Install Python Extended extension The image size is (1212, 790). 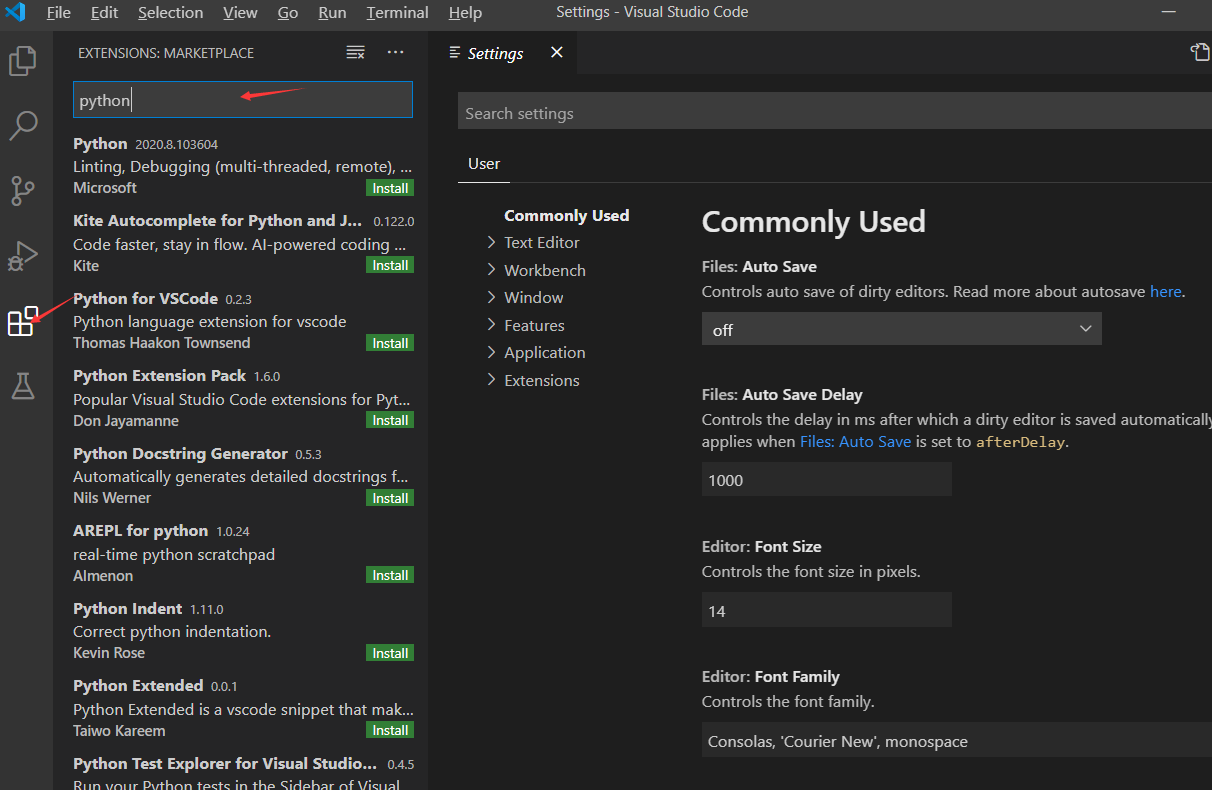click(x=390, y=730)
